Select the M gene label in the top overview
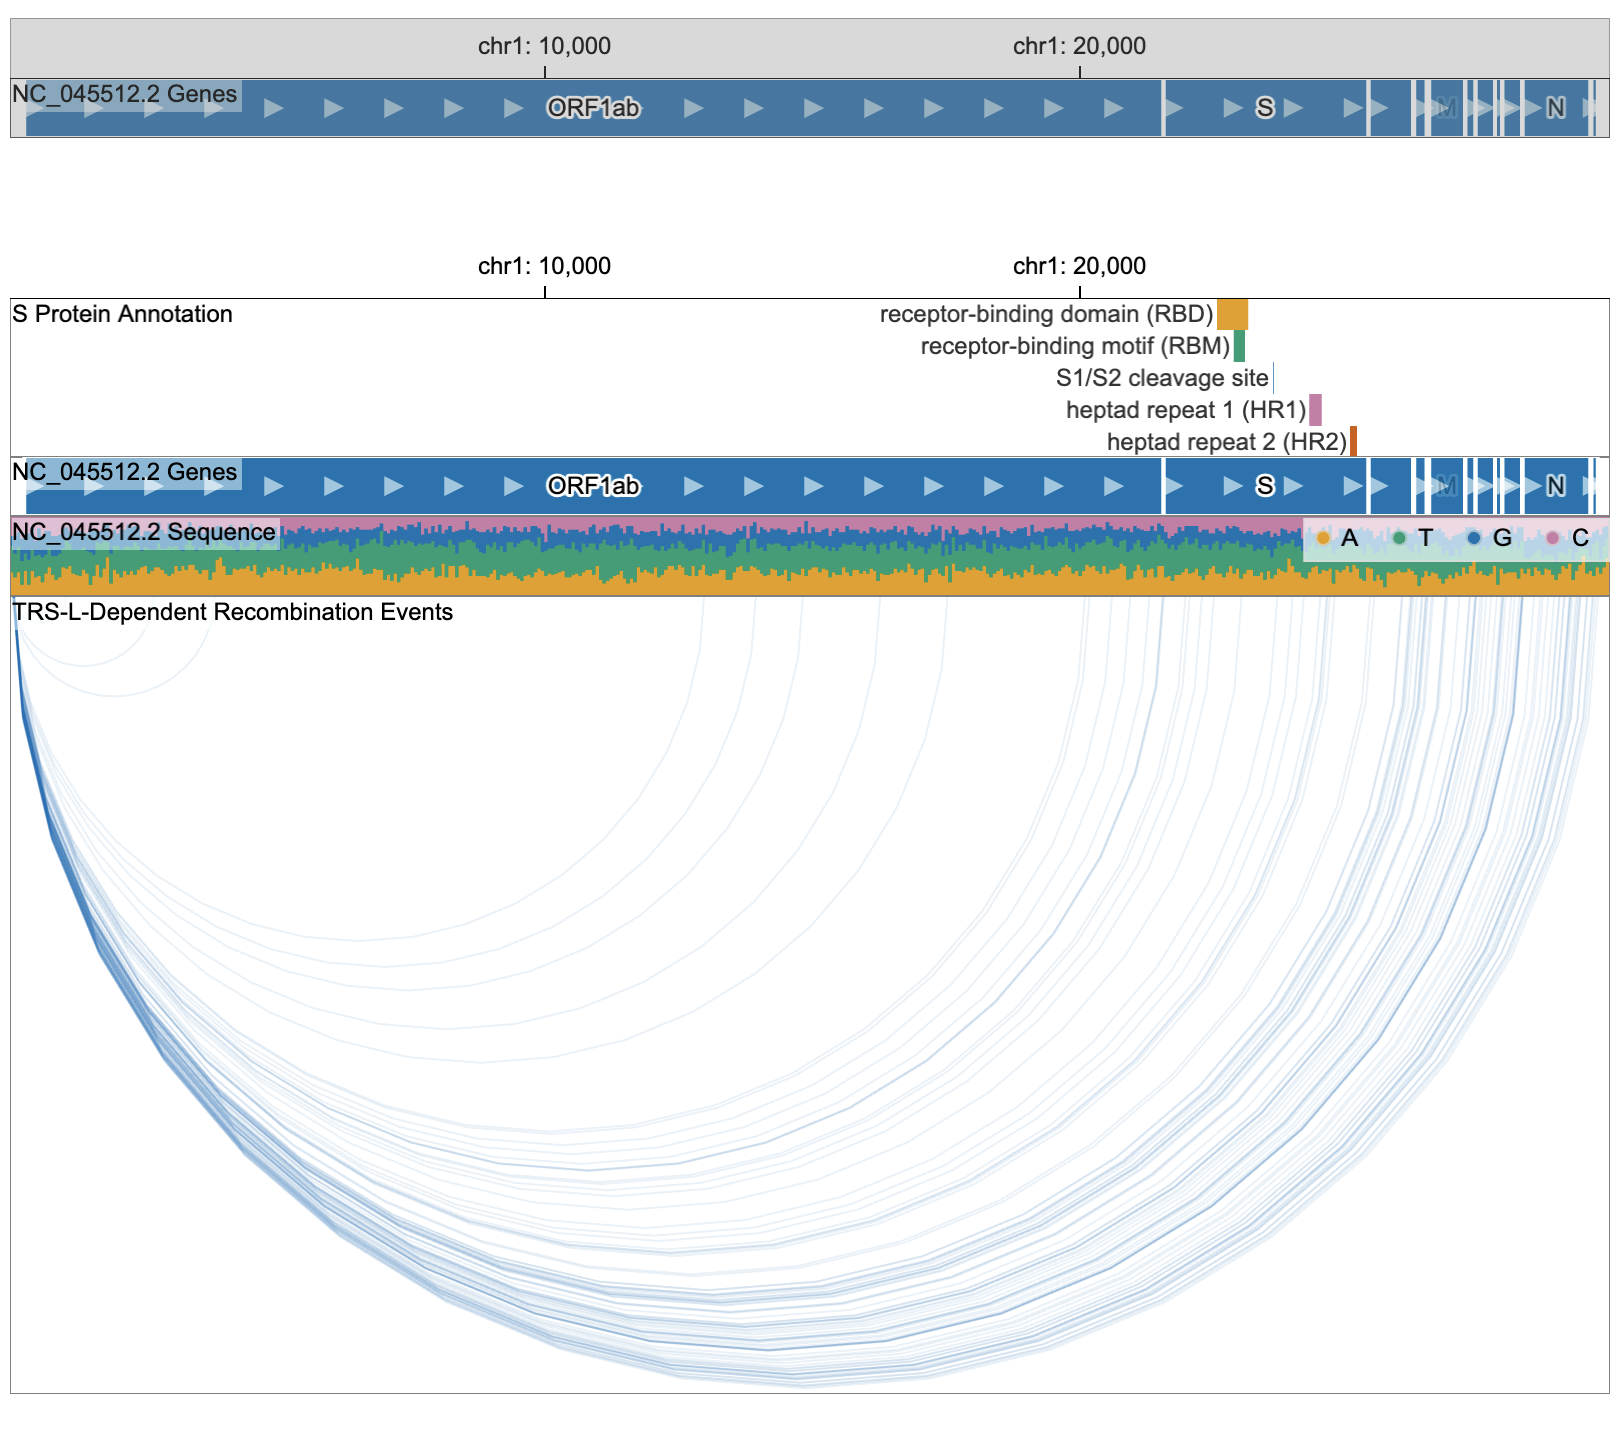 tap(1446, 108)
